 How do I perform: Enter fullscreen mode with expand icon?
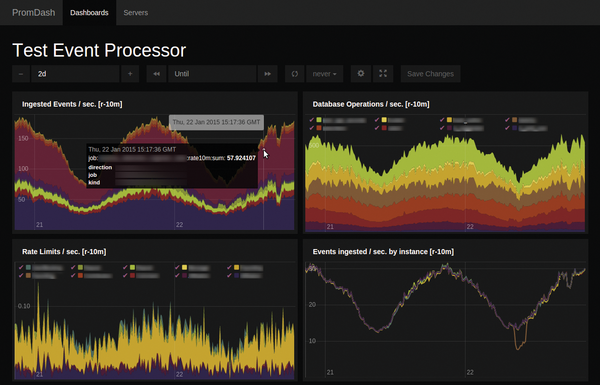click(x=383, y=73)
